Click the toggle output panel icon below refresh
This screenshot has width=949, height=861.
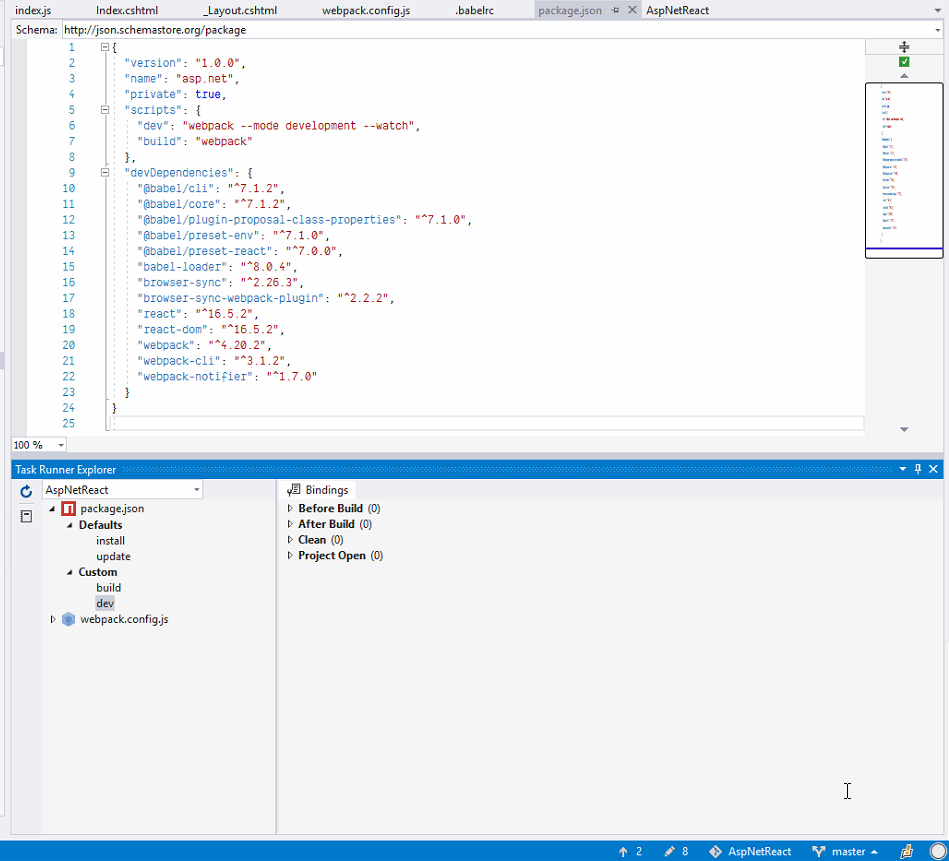(26, 516)
